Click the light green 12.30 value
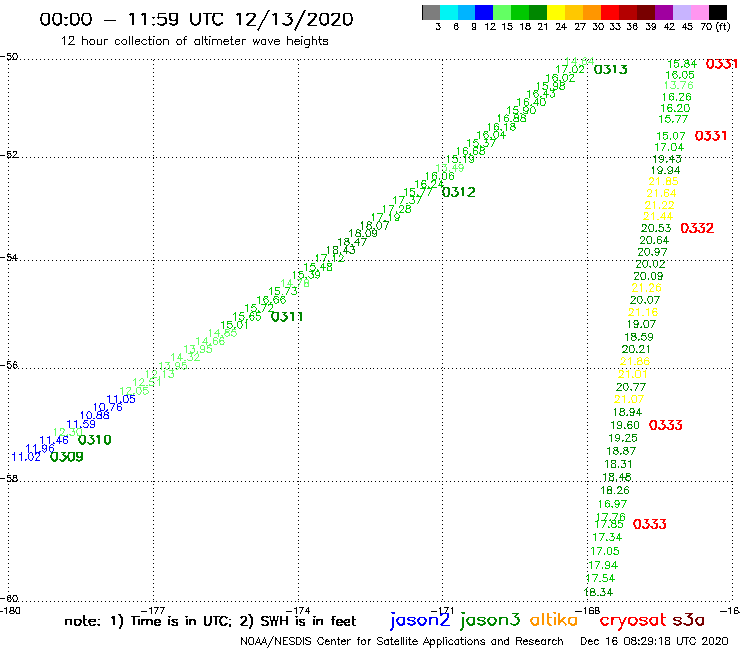The height and width of the screenshot is (650, 740). pyautogui.click(x=67, y=432)
